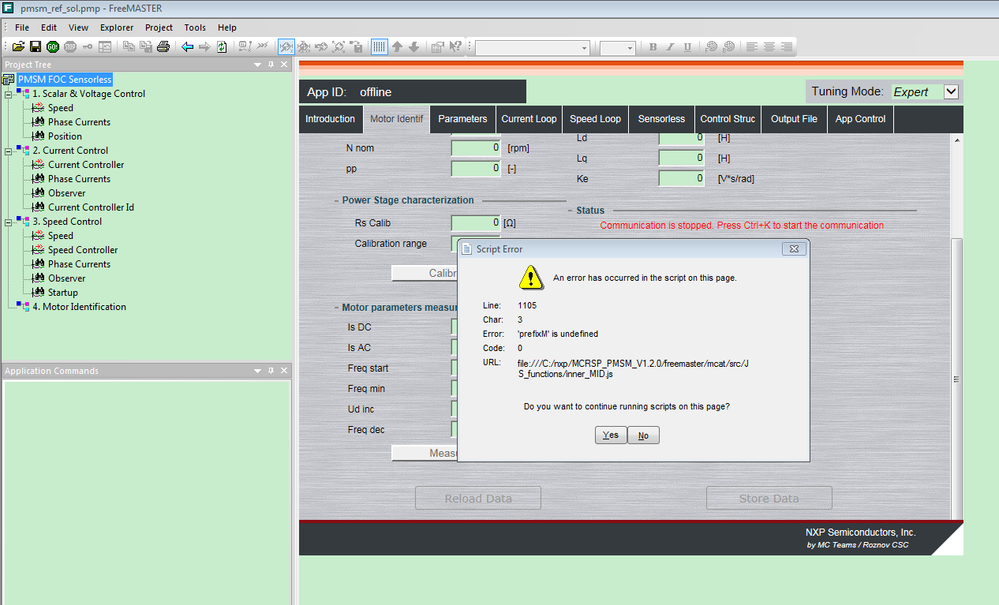999x605 pixels.
Task: Open the Project menu
Action: 159,27
